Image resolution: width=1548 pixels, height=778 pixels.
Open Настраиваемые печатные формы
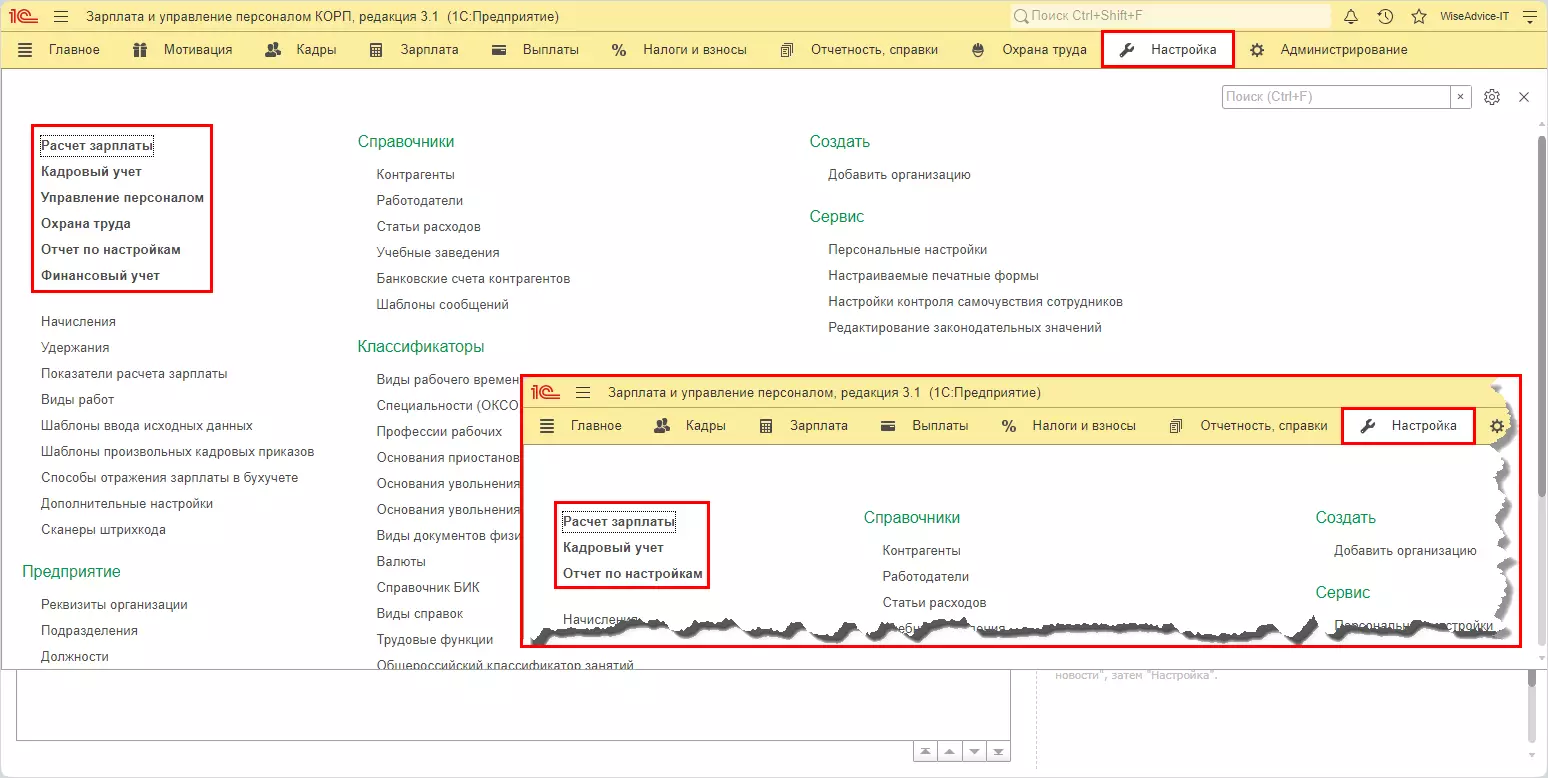pos(933,276)
